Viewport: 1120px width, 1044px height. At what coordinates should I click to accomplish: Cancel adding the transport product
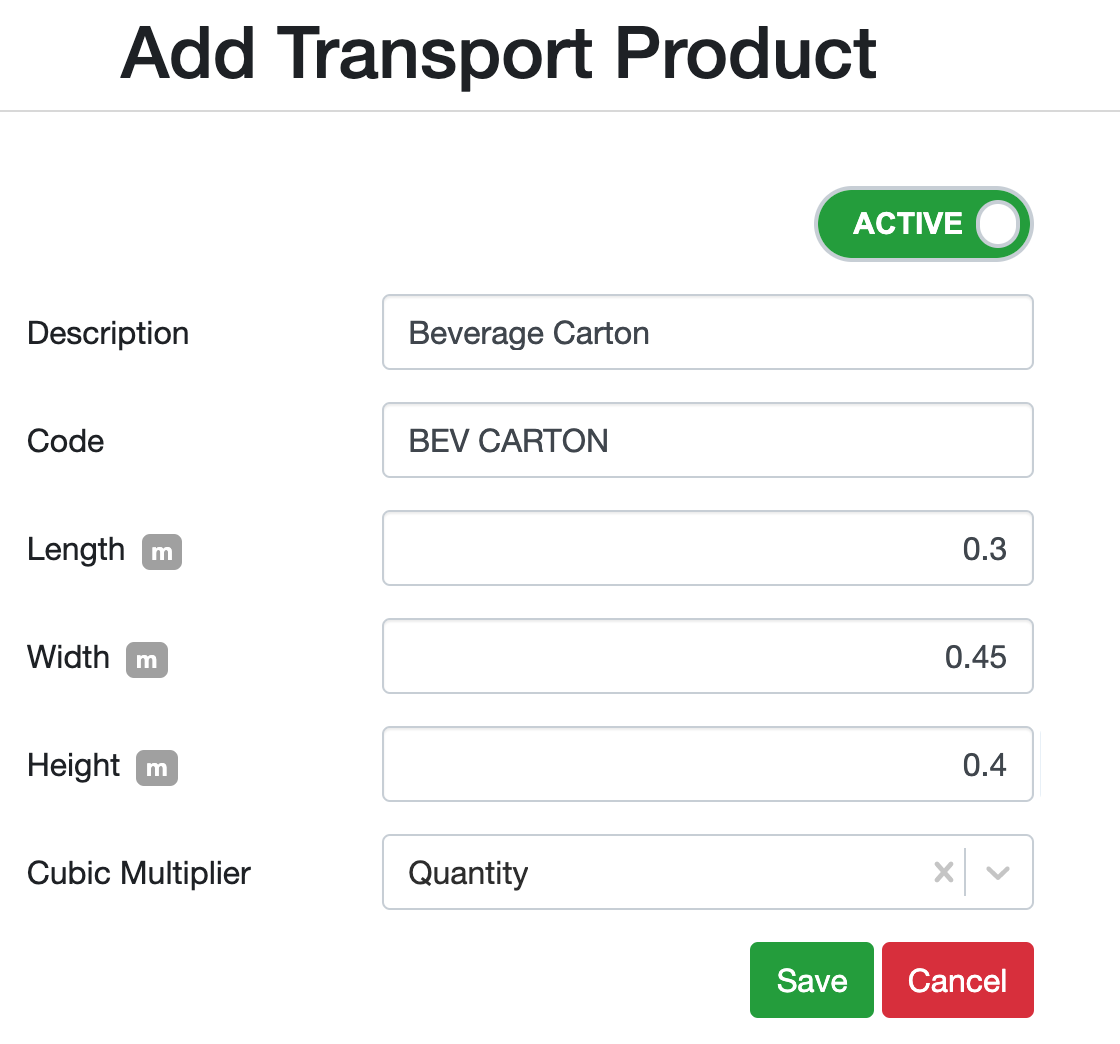957,980
